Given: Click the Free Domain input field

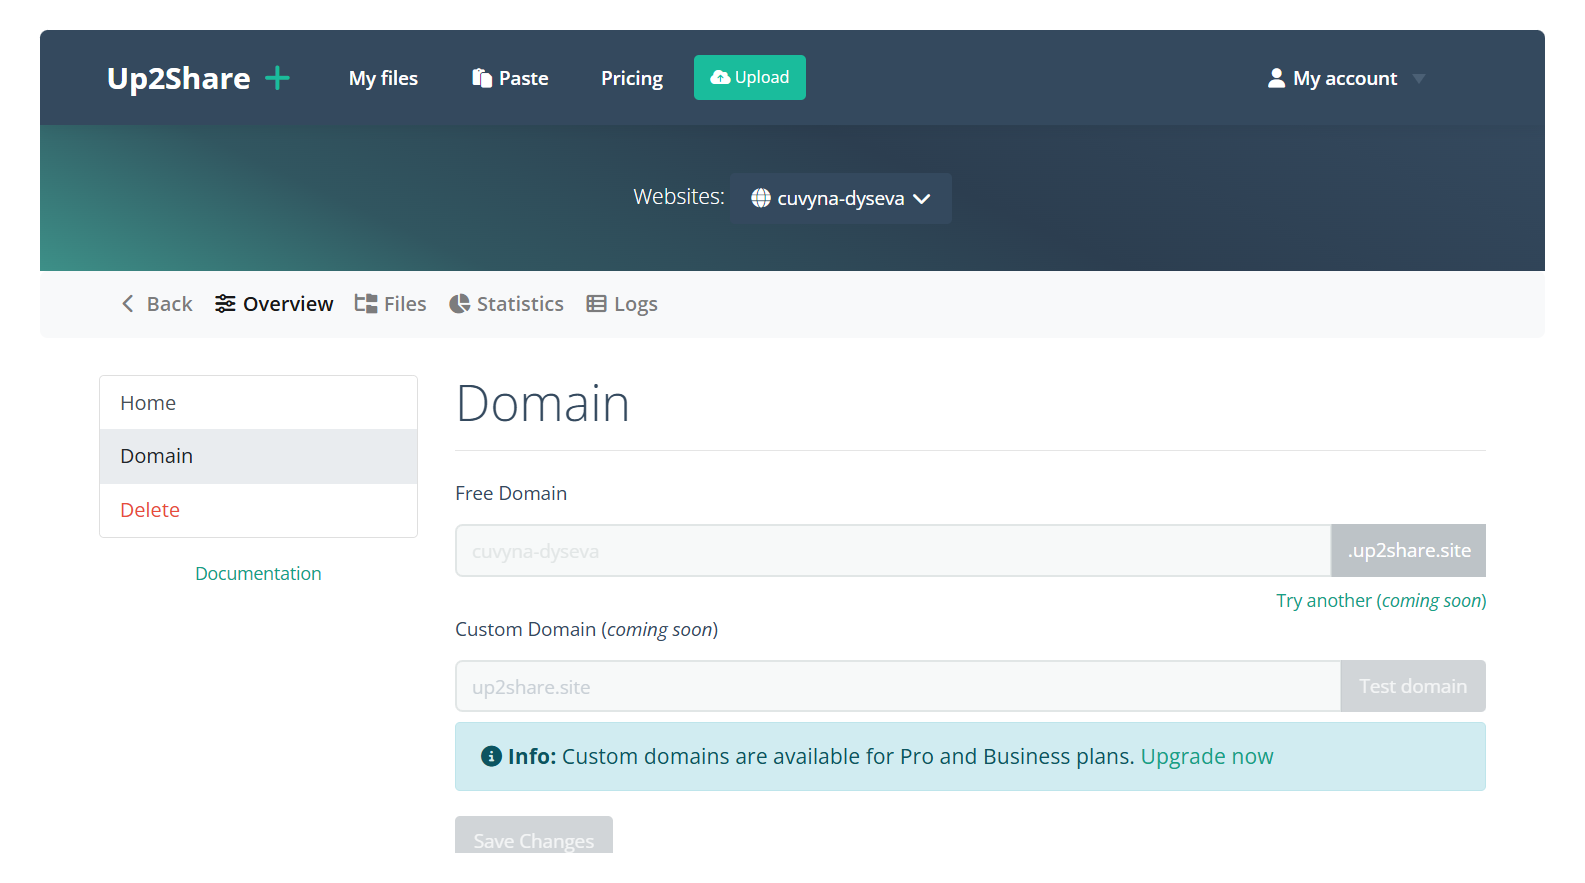Looking at the screenshot, I should tap(893, 551).
